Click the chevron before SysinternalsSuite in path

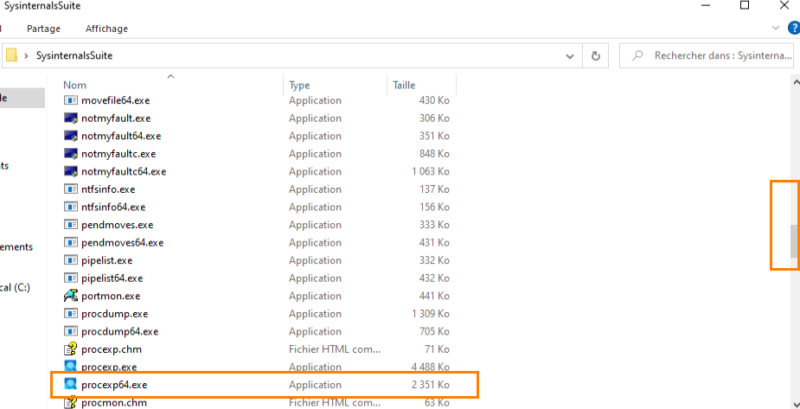coord(26,56)
